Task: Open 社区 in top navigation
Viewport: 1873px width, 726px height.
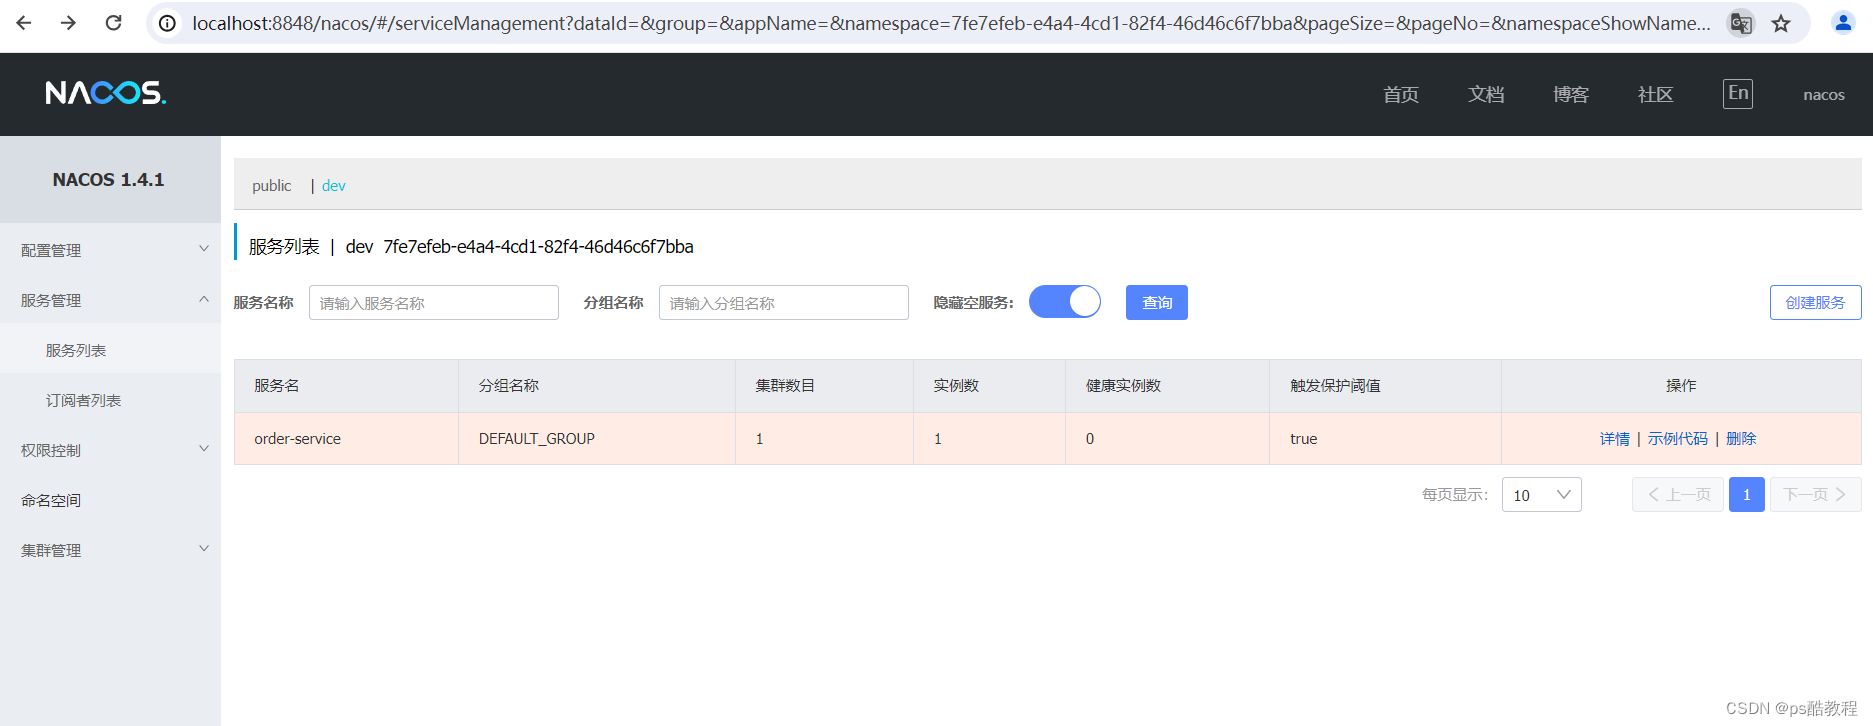Action: (1656, 94)
